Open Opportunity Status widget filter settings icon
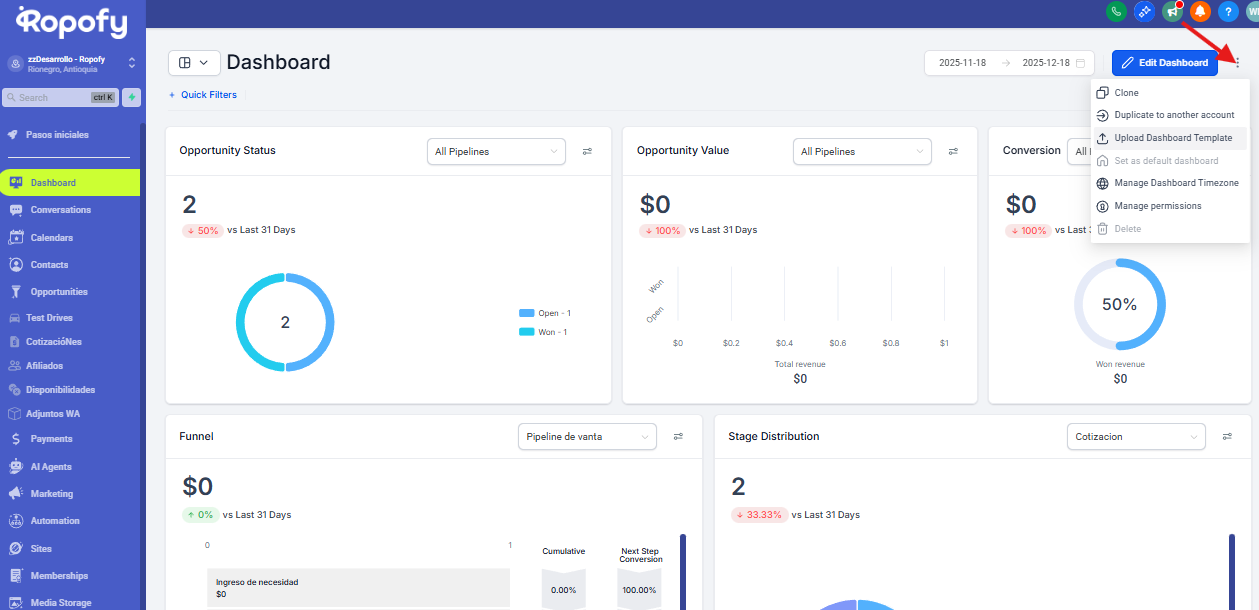 point(587,152)
